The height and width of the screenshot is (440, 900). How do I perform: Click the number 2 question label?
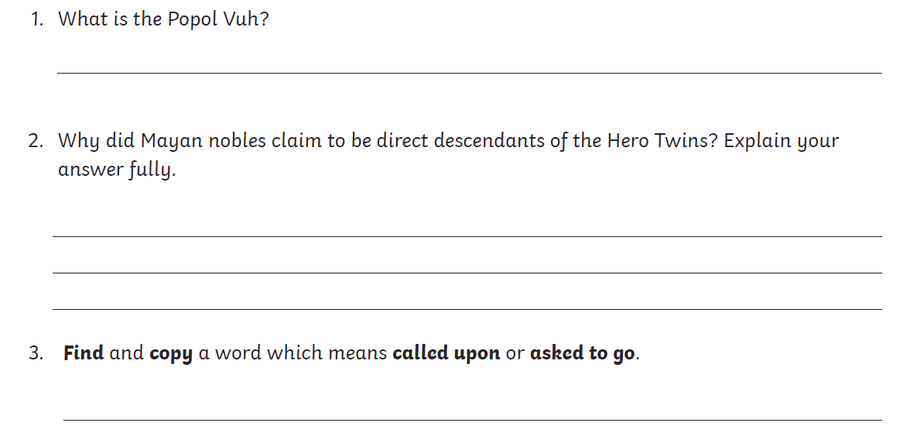(36, 141)
